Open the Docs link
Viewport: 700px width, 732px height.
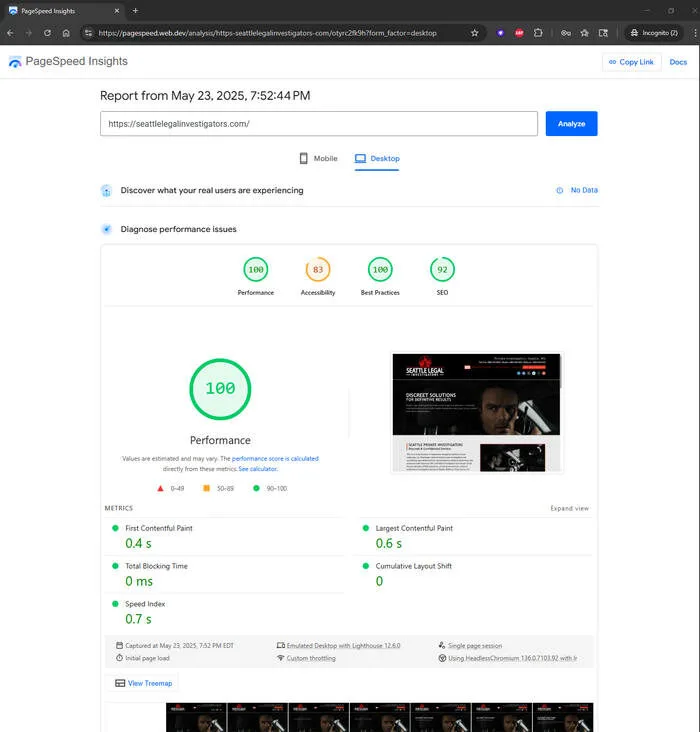678,62
